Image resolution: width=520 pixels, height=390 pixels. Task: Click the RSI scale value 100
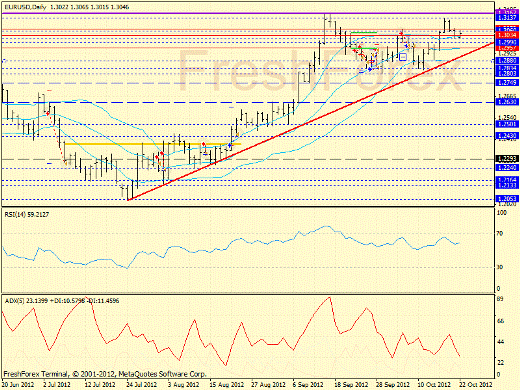click(x=502, y=213)
